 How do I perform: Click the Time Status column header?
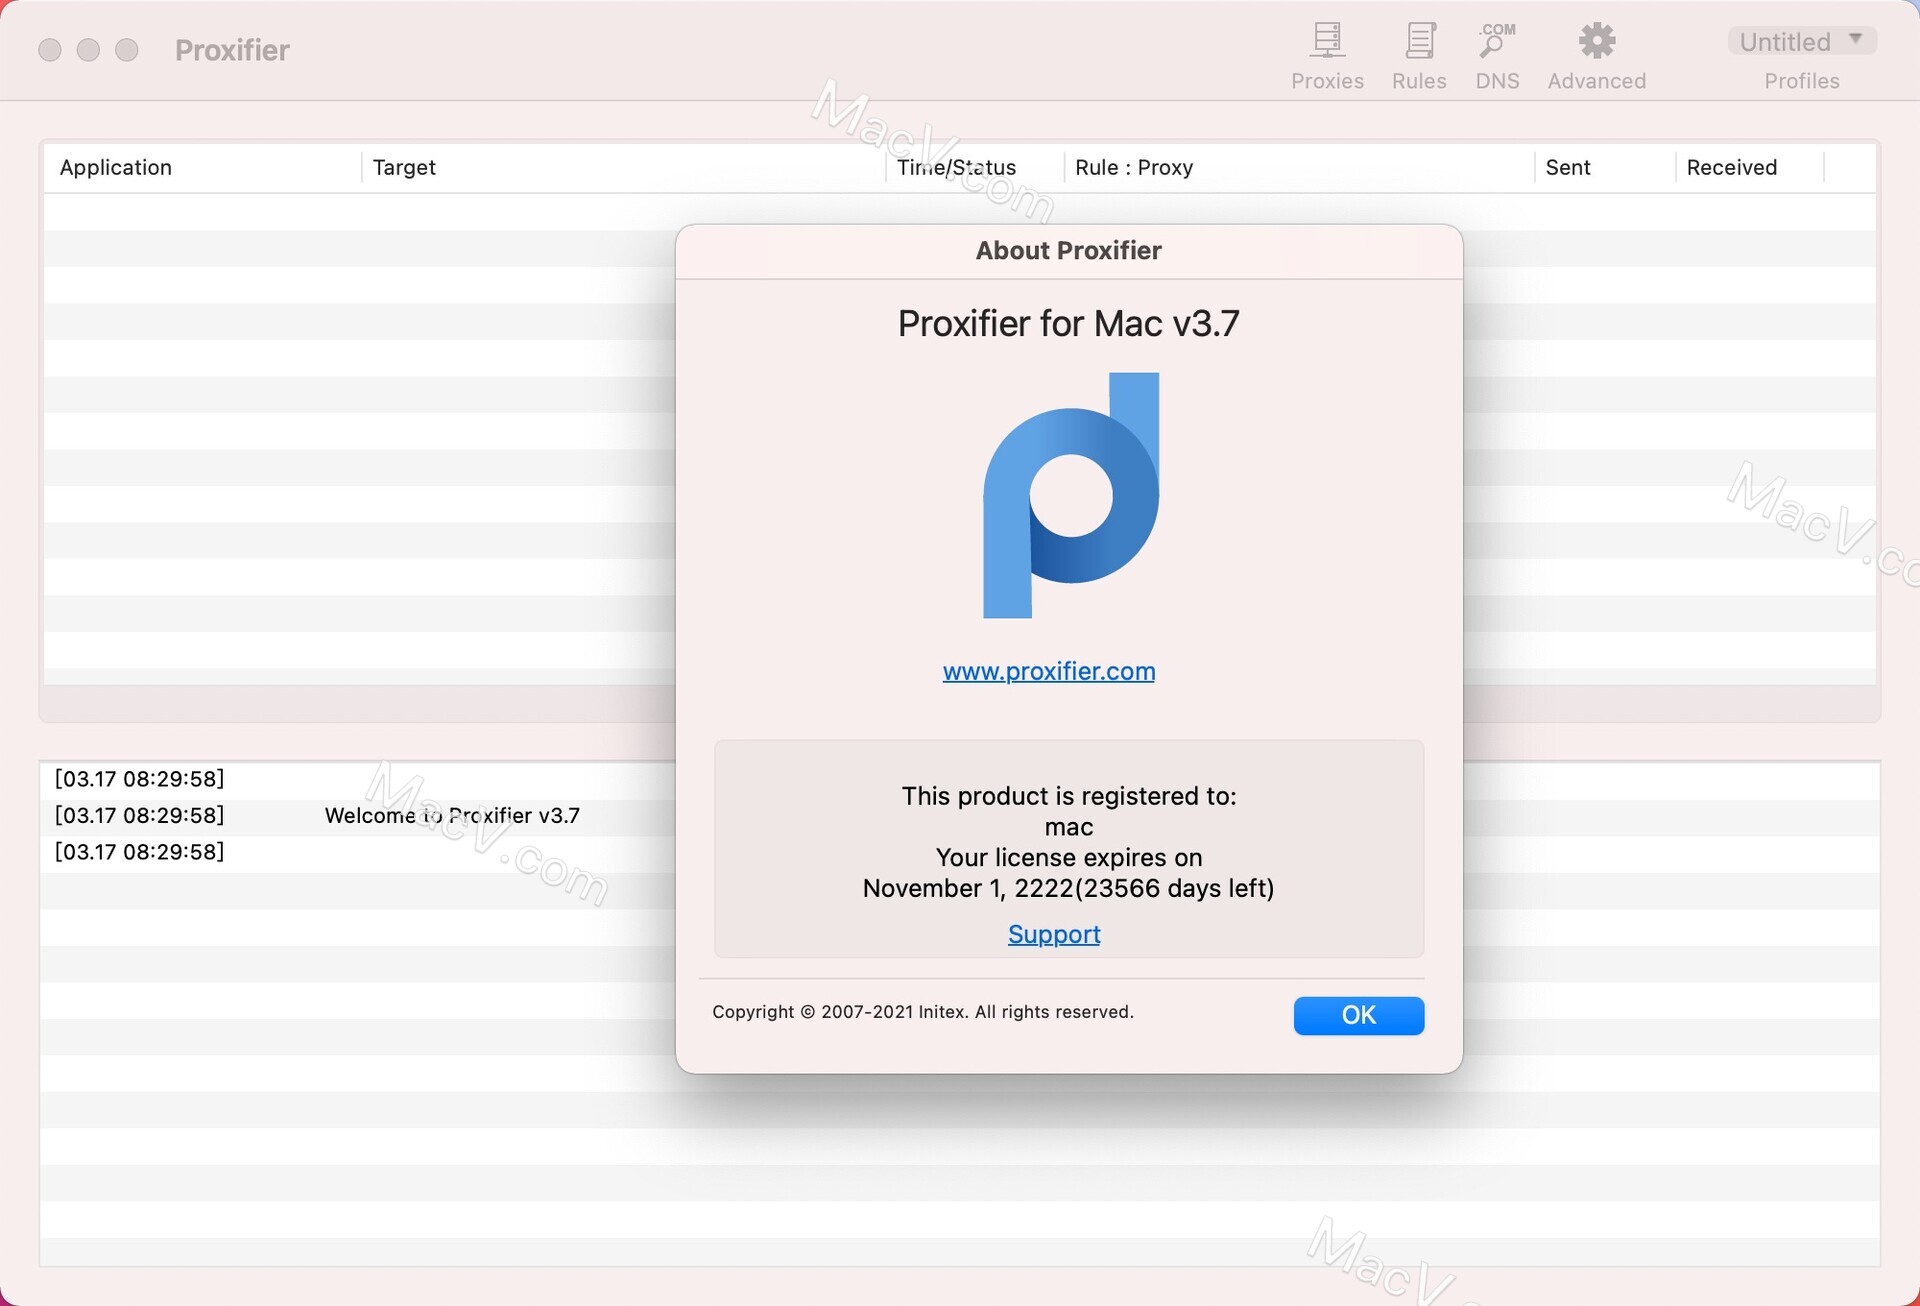pos(956,166)
